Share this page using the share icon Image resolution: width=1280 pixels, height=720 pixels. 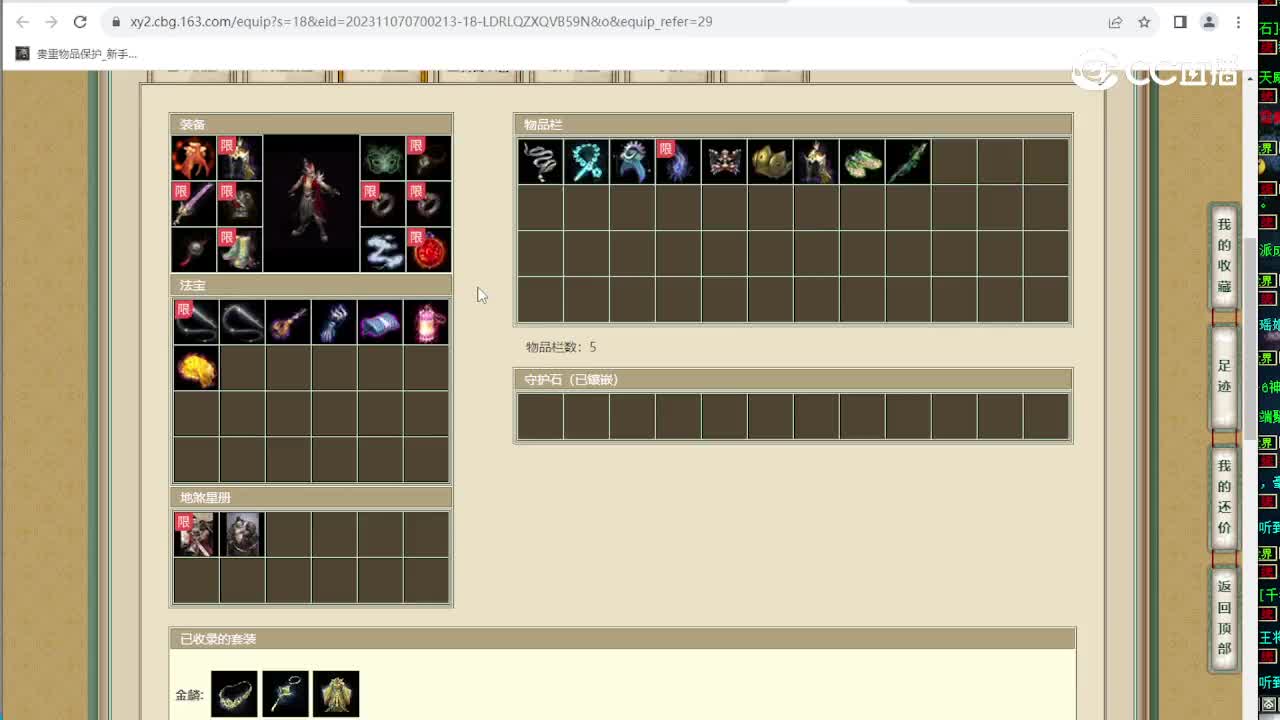click(1115, 22)
